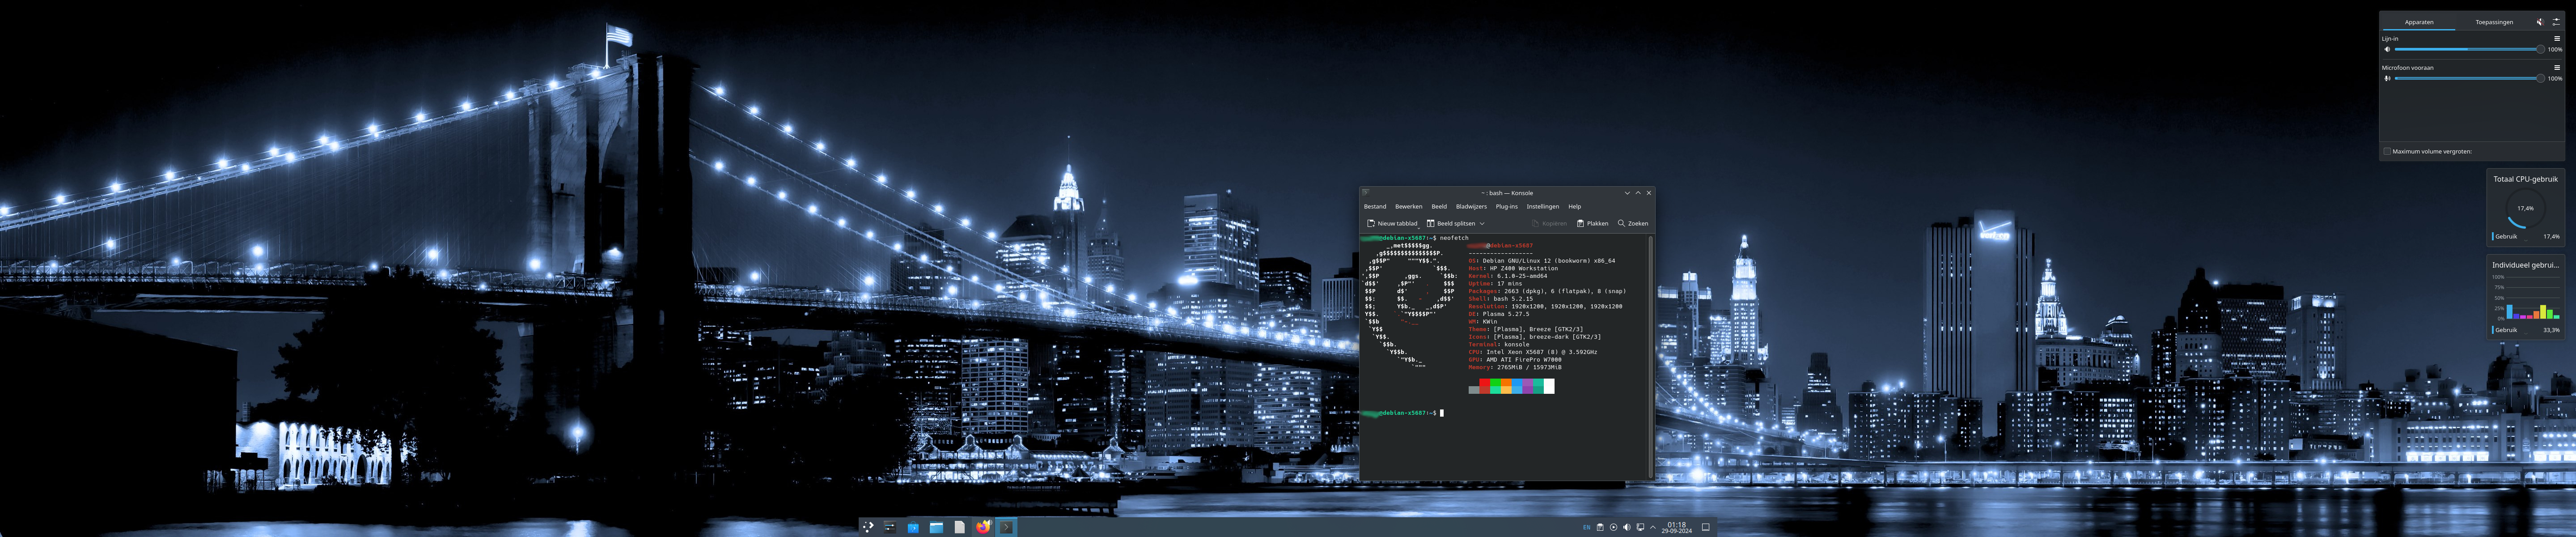Image resolution: width=2576 pixels, height=537 pixels.
Task: Open the Lijn-in hamburger menu
Action: tap(2557, 39)
